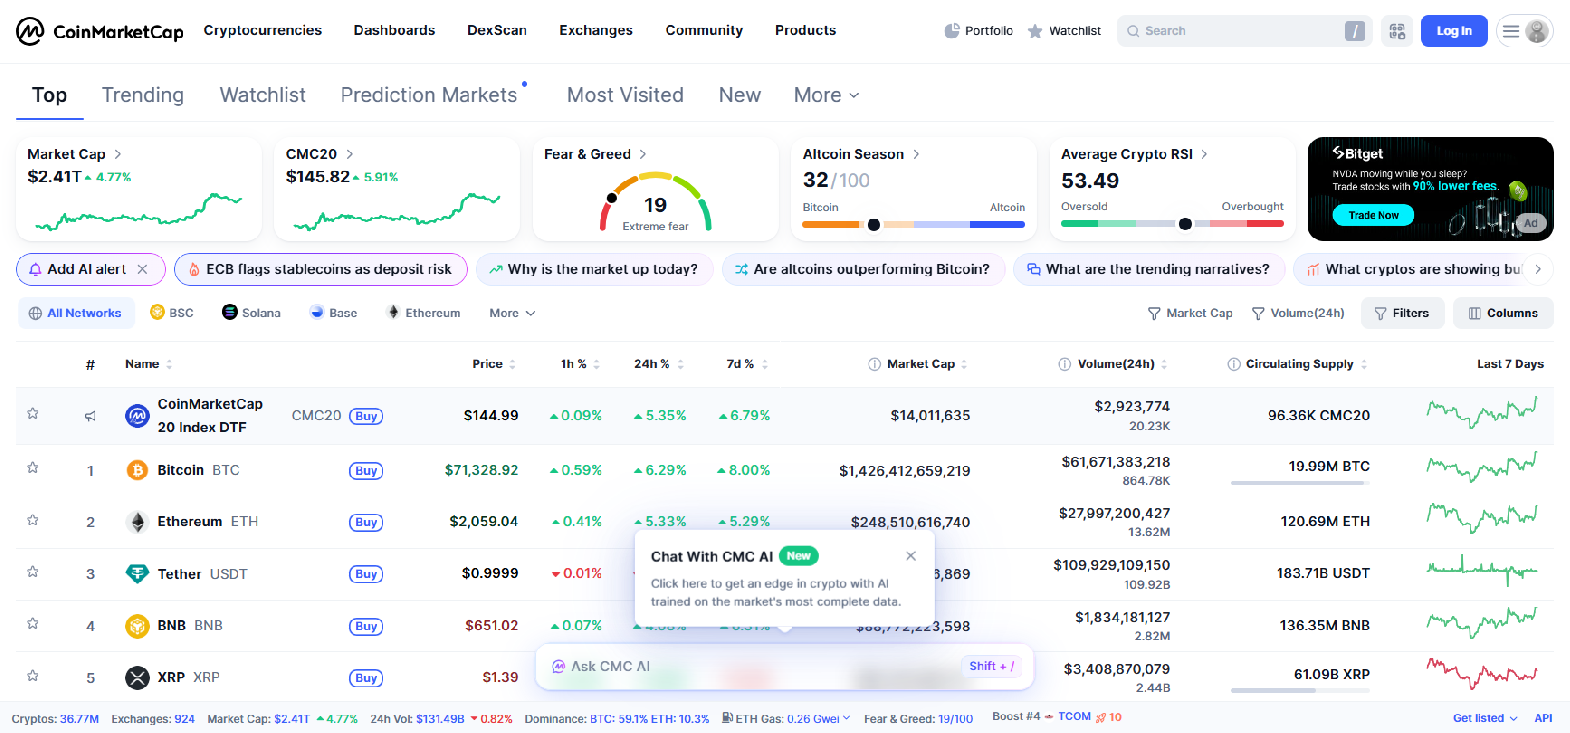The image size is (1570, 733).
Task: Dismiss the Add AI alert chip
Action: coord(142,269)
